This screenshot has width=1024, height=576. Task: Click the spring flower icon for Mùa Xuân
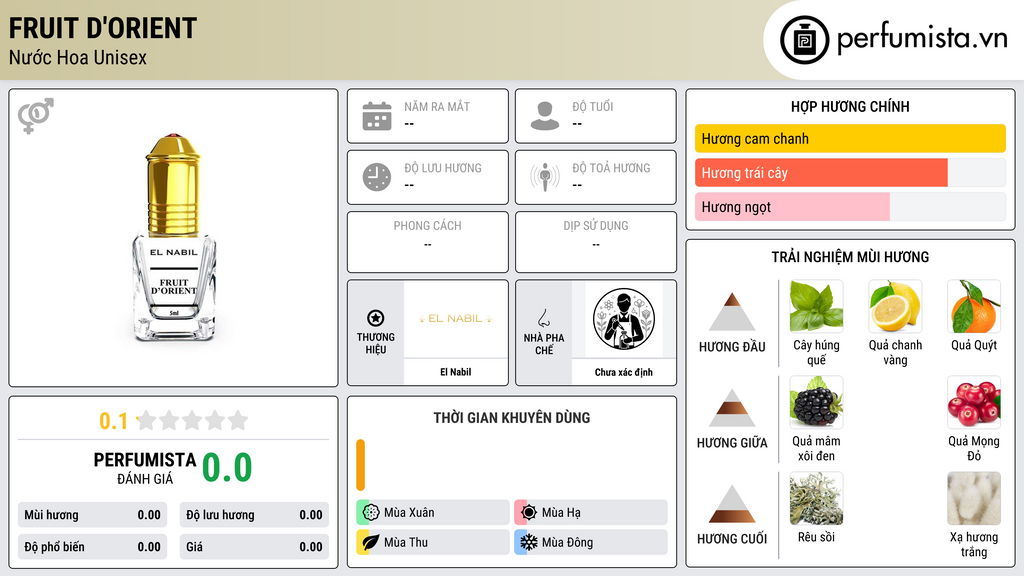[371, 513]
